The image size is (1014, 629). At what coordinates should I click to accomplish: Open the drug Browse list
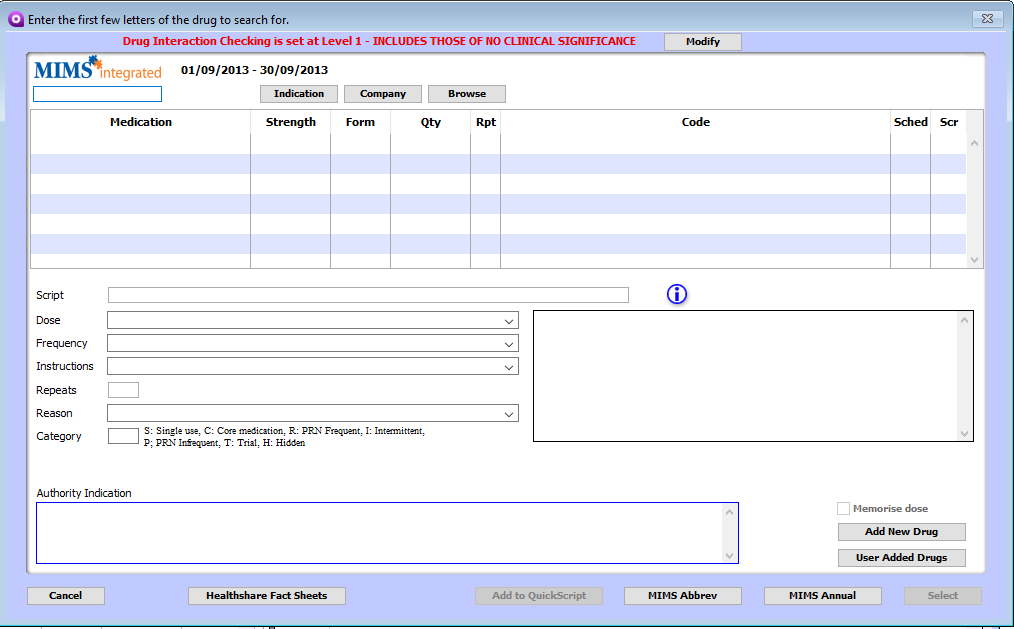[466, 93]
